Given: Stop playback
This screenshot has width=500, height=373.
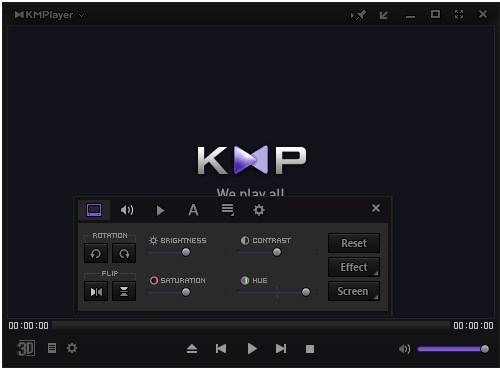Looking at the screenshot, I should [310, 349].
